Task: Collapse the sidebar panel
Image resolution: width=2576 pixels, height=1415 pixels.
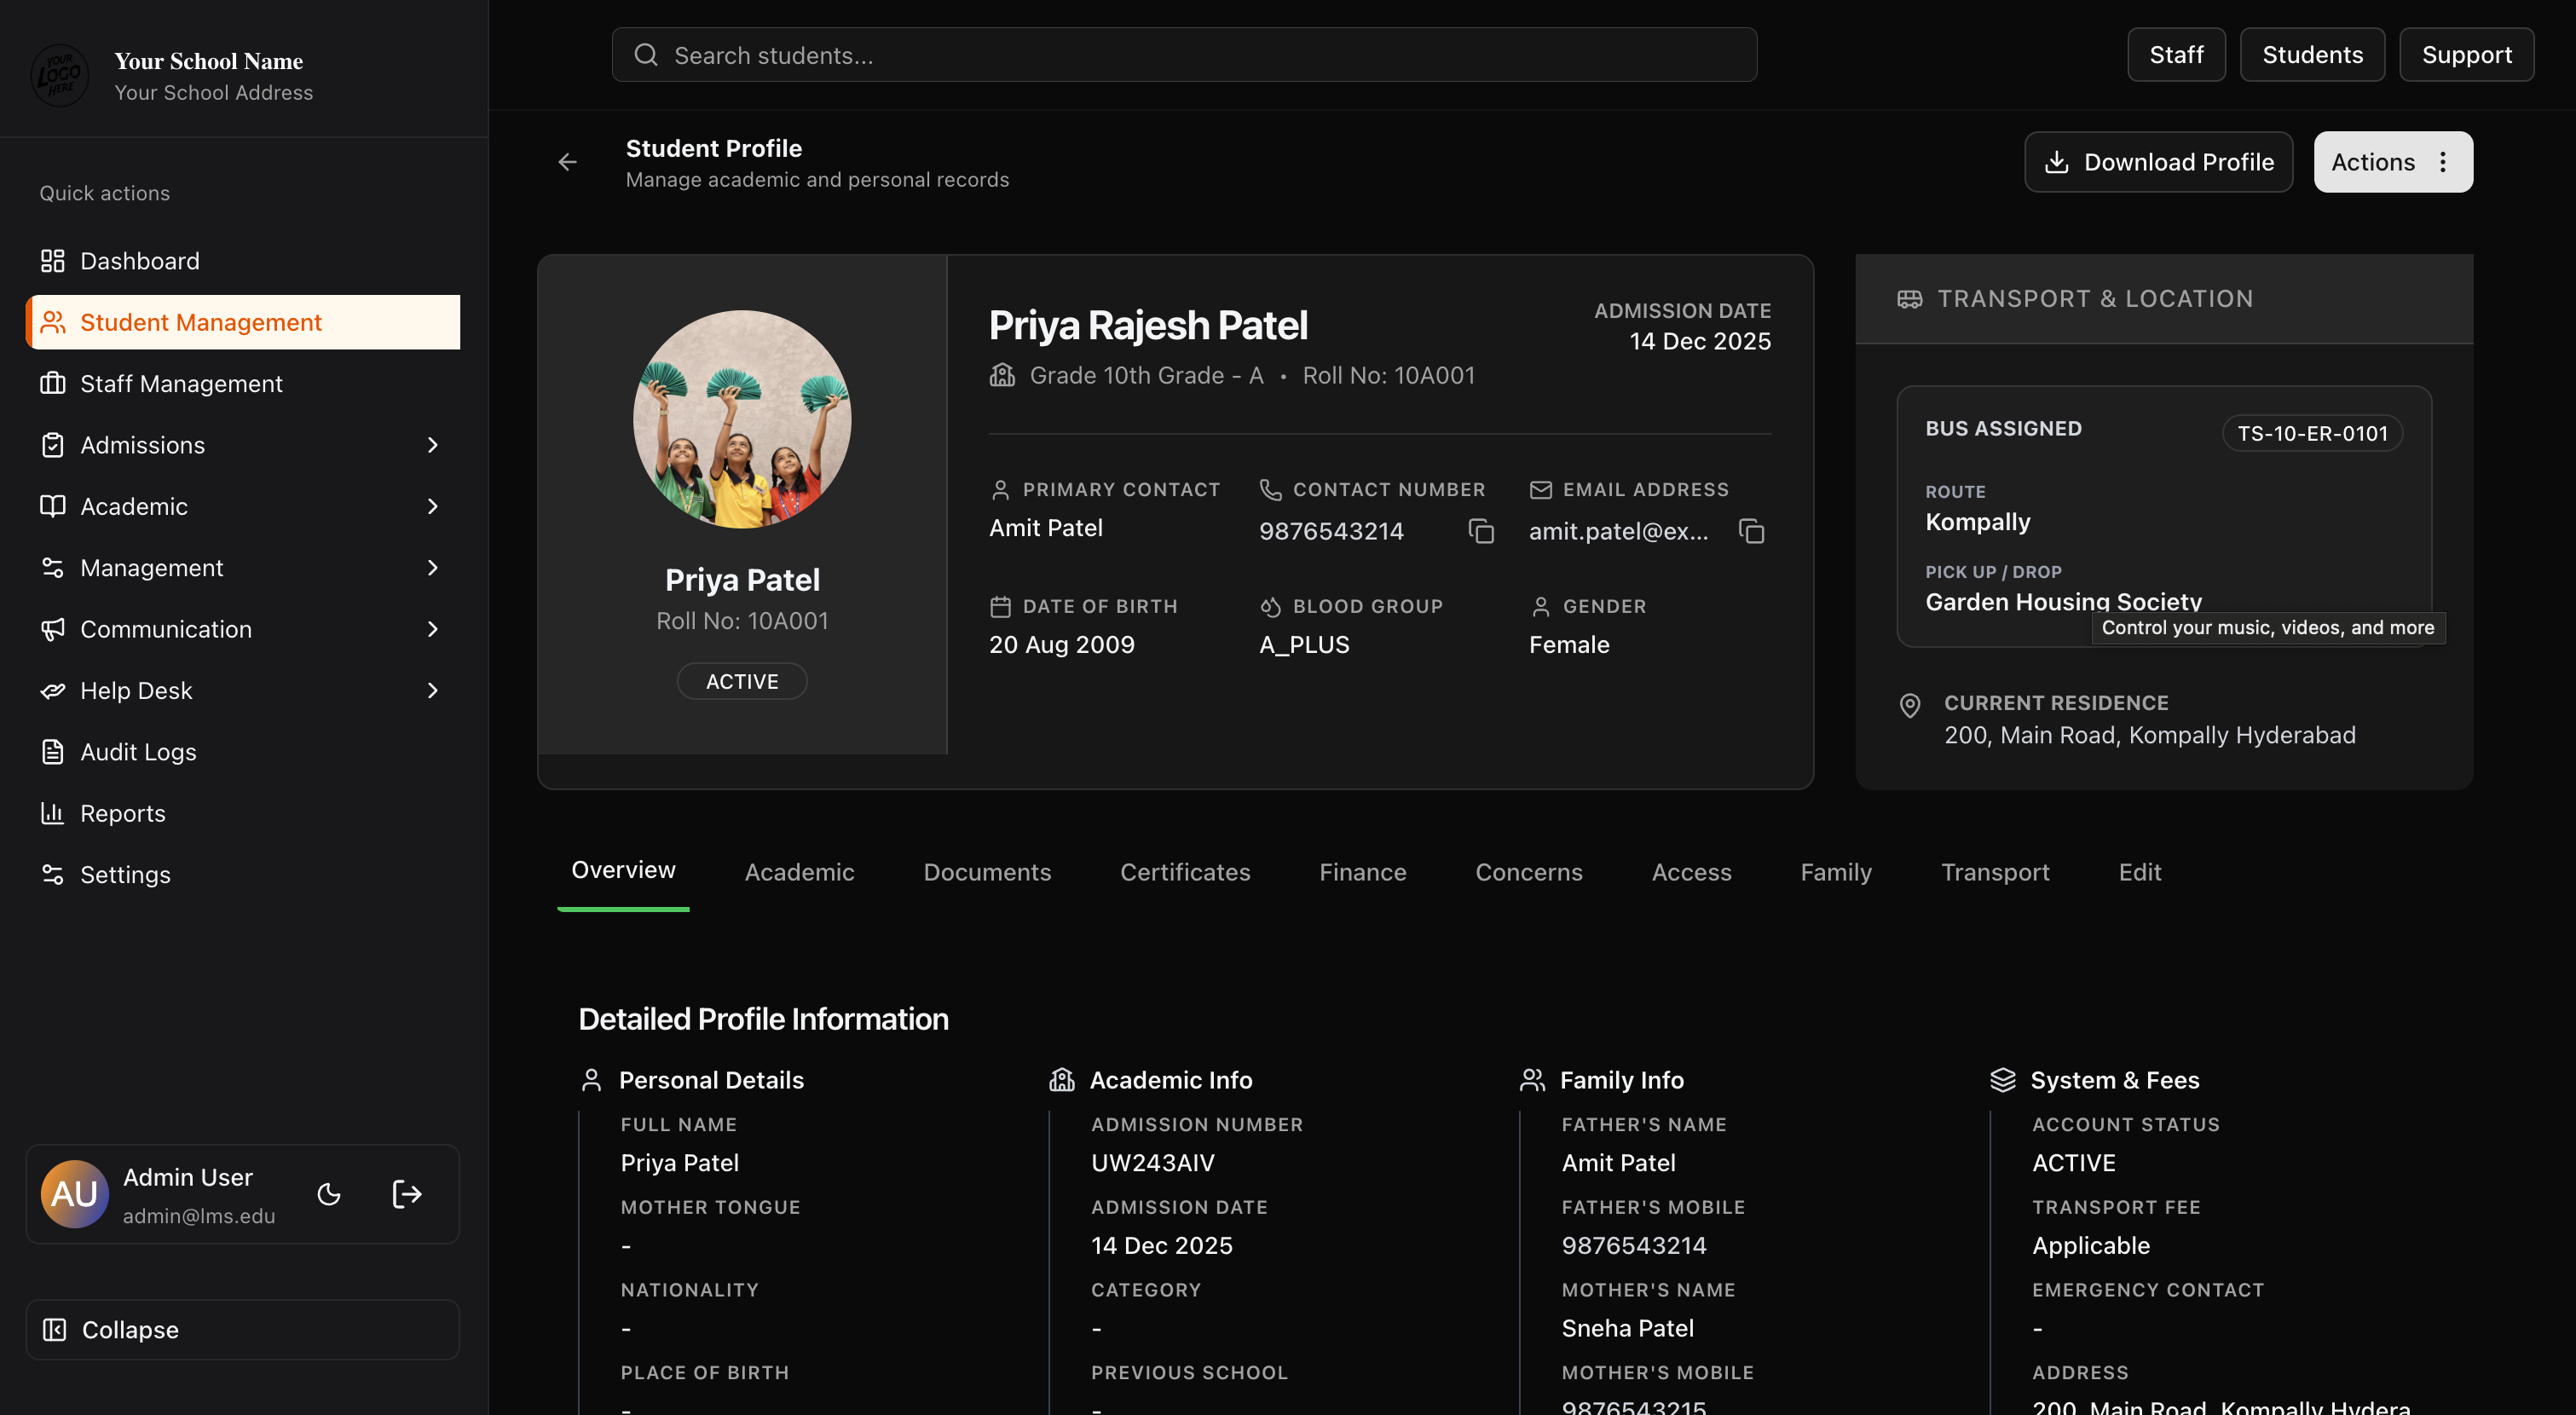Action: point(243,1330)
